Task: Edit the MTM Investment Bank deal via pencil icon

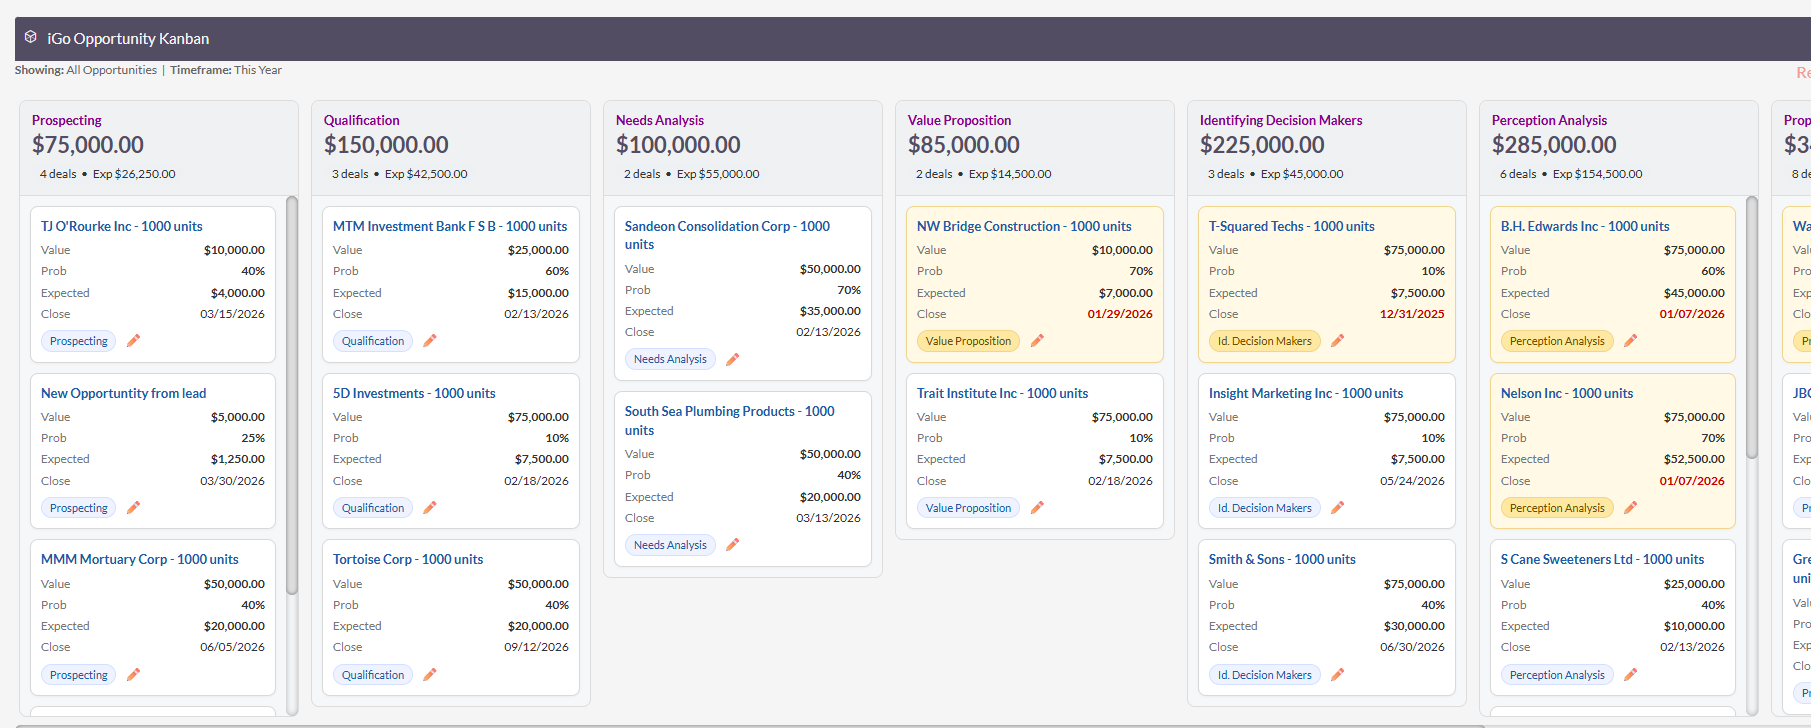Action: (430, 341)
